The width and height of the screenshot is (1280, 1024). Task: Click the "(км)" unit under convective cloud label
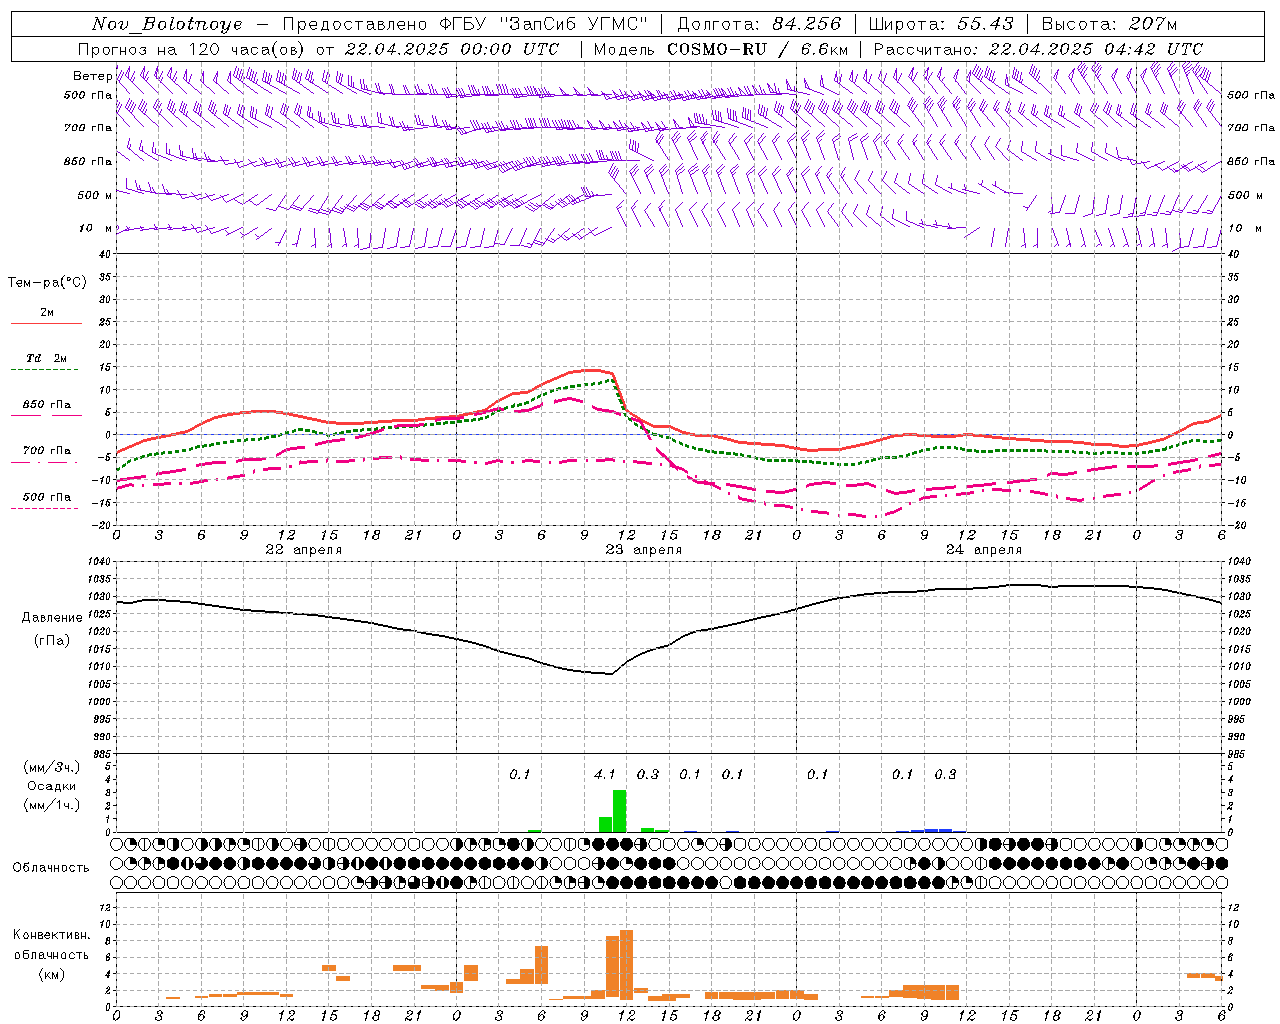[51, 973]
